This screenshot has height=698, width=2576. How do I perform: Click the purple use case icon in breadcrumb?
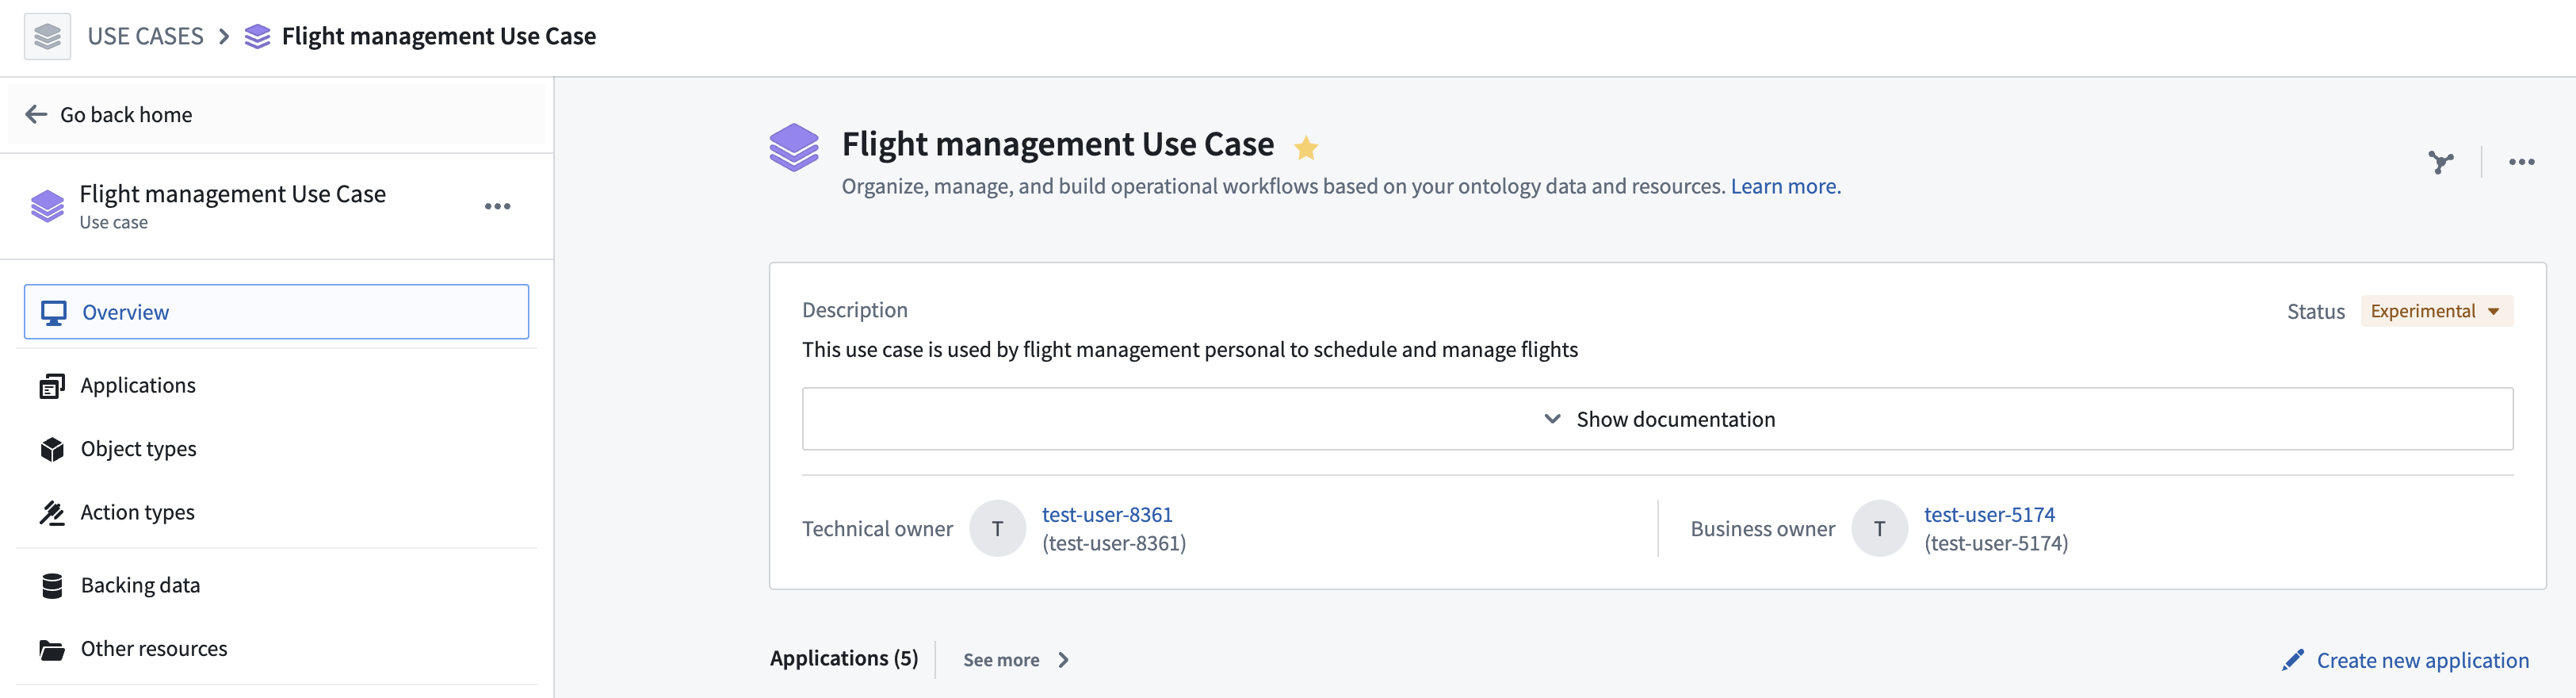pyautogui.click(x=257, y=37)
